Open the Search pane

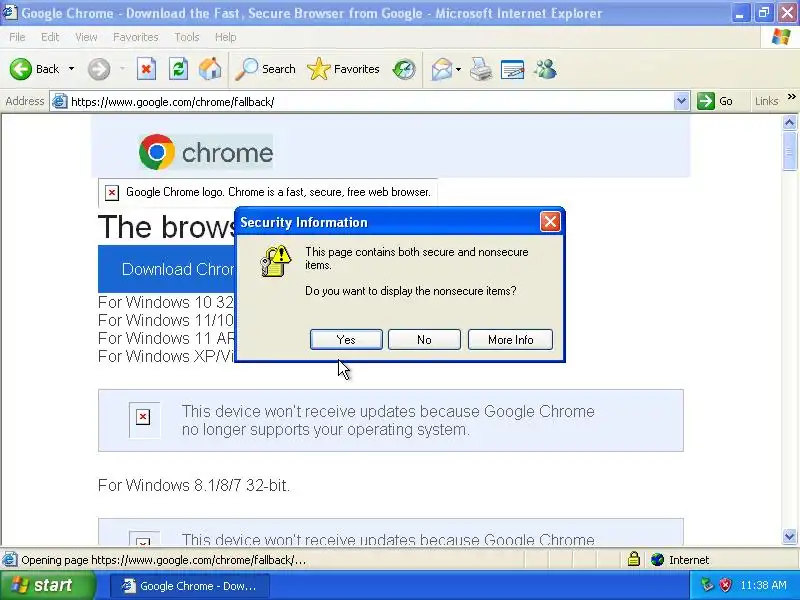(x=265, y=69)
